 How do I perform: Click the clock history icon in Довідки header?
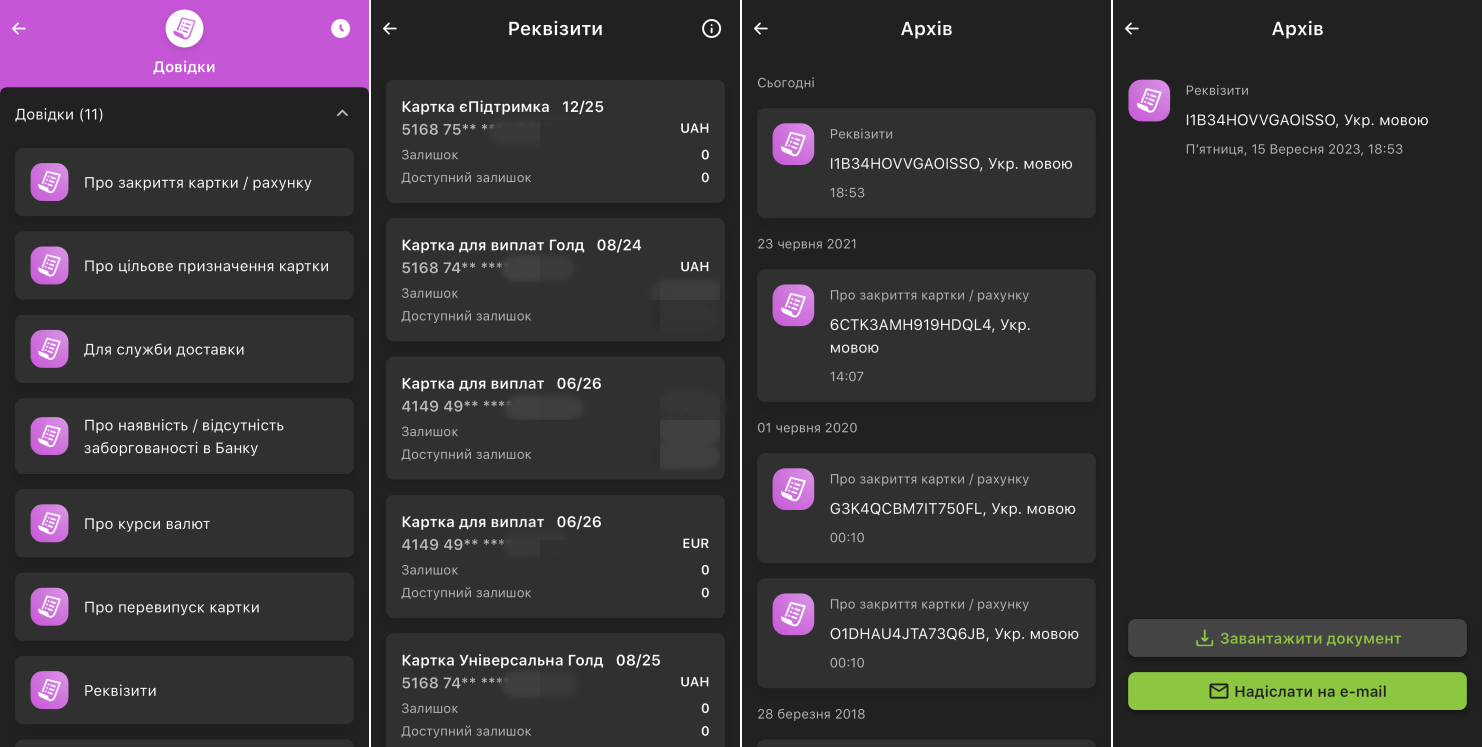341,29
